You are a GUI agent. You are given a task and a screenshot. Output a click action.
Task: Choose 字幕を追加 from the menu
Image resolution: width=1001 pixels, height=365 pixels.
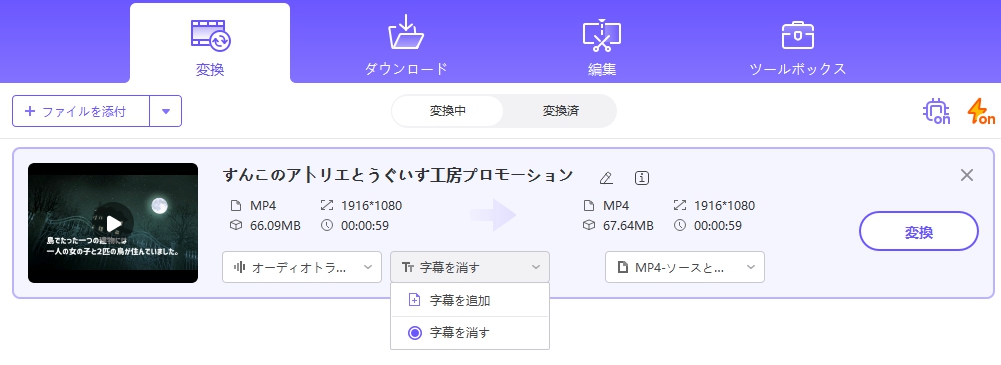point(470,300)
